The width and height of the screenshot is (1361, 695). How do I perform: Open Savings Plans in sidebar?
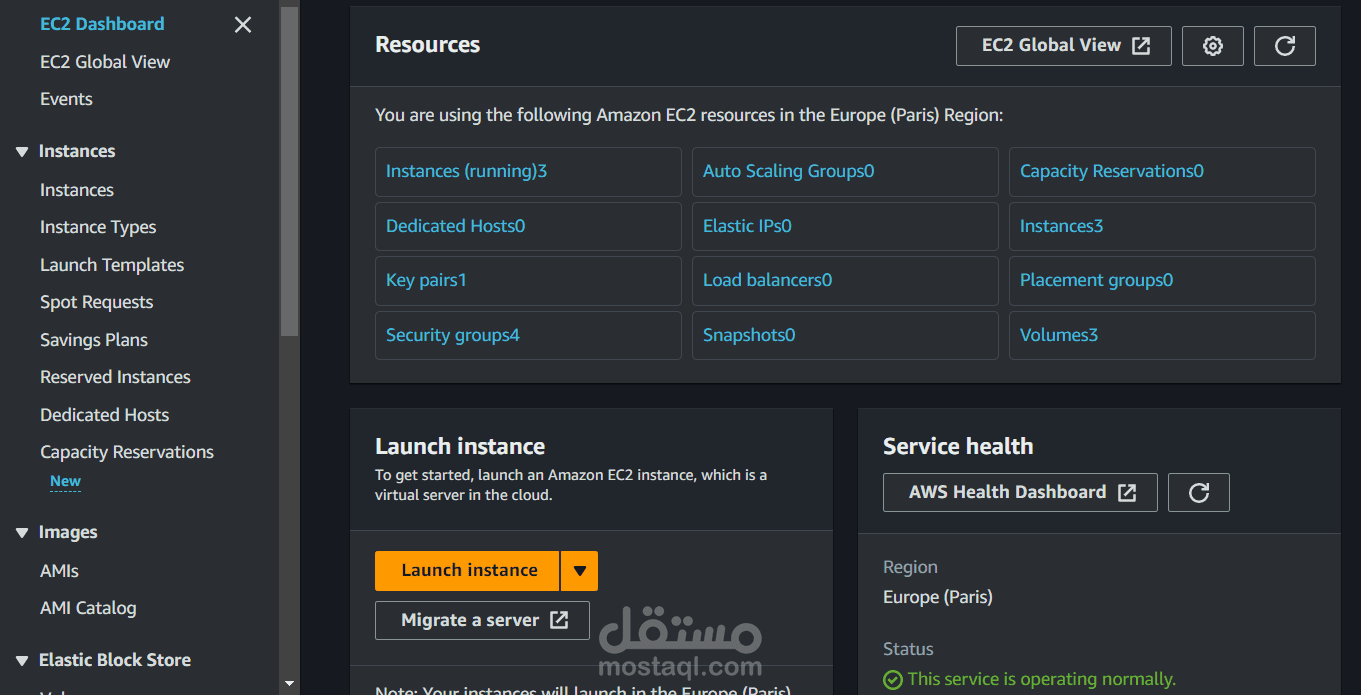[x=94, y=340]
